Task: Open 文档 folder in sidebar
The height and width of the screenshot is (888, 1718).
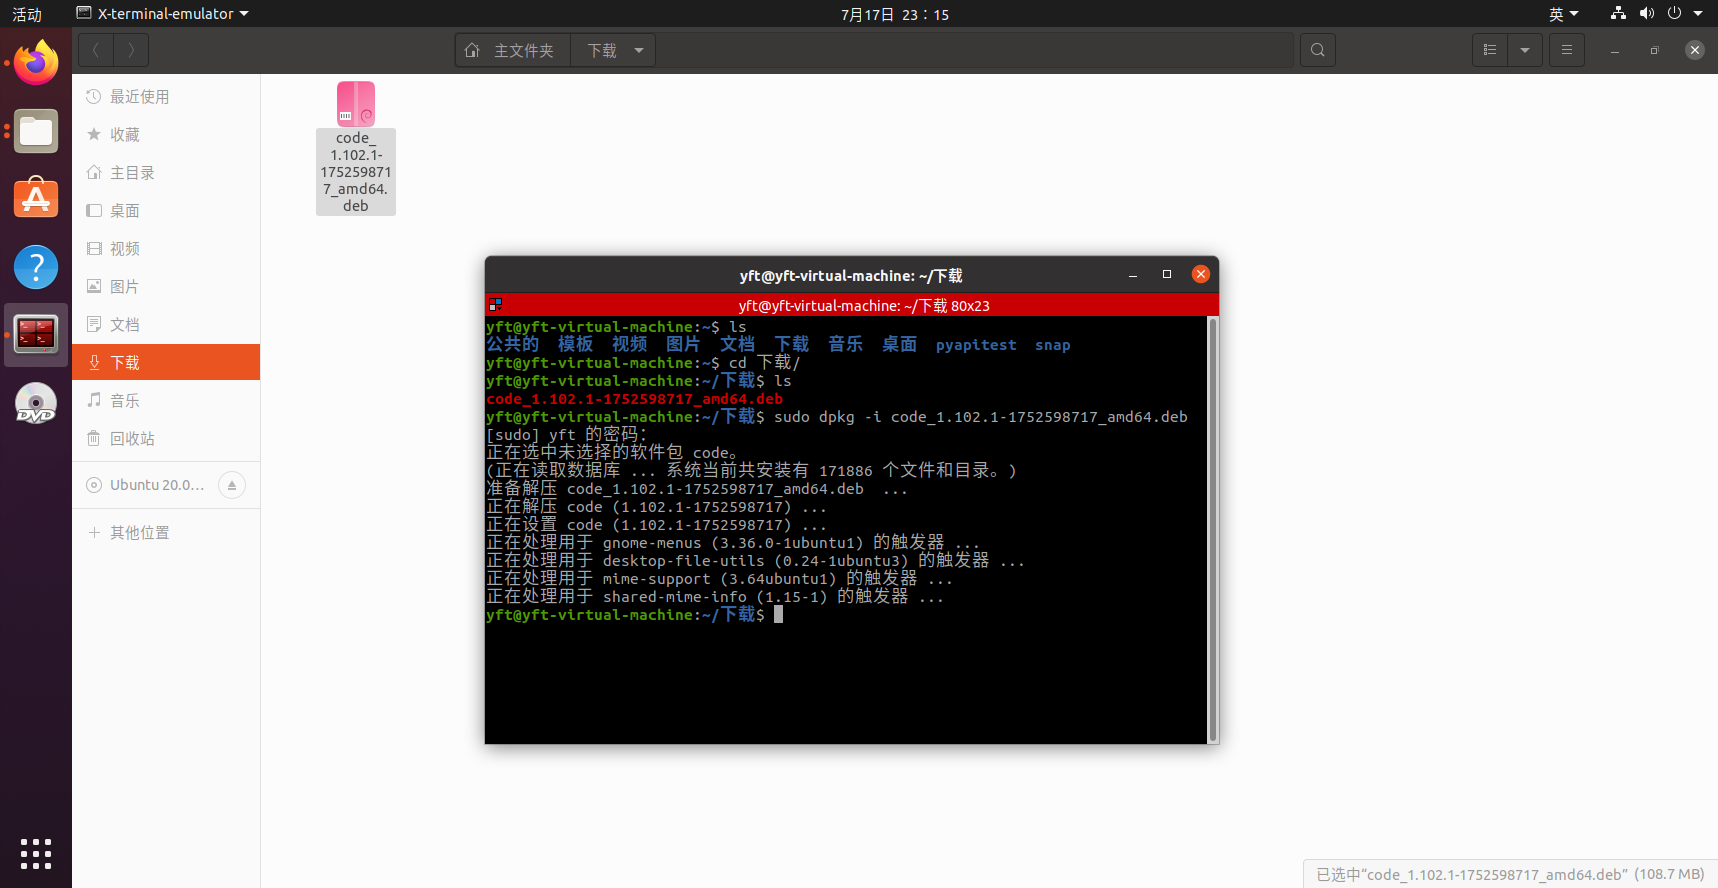Action: 166,325
